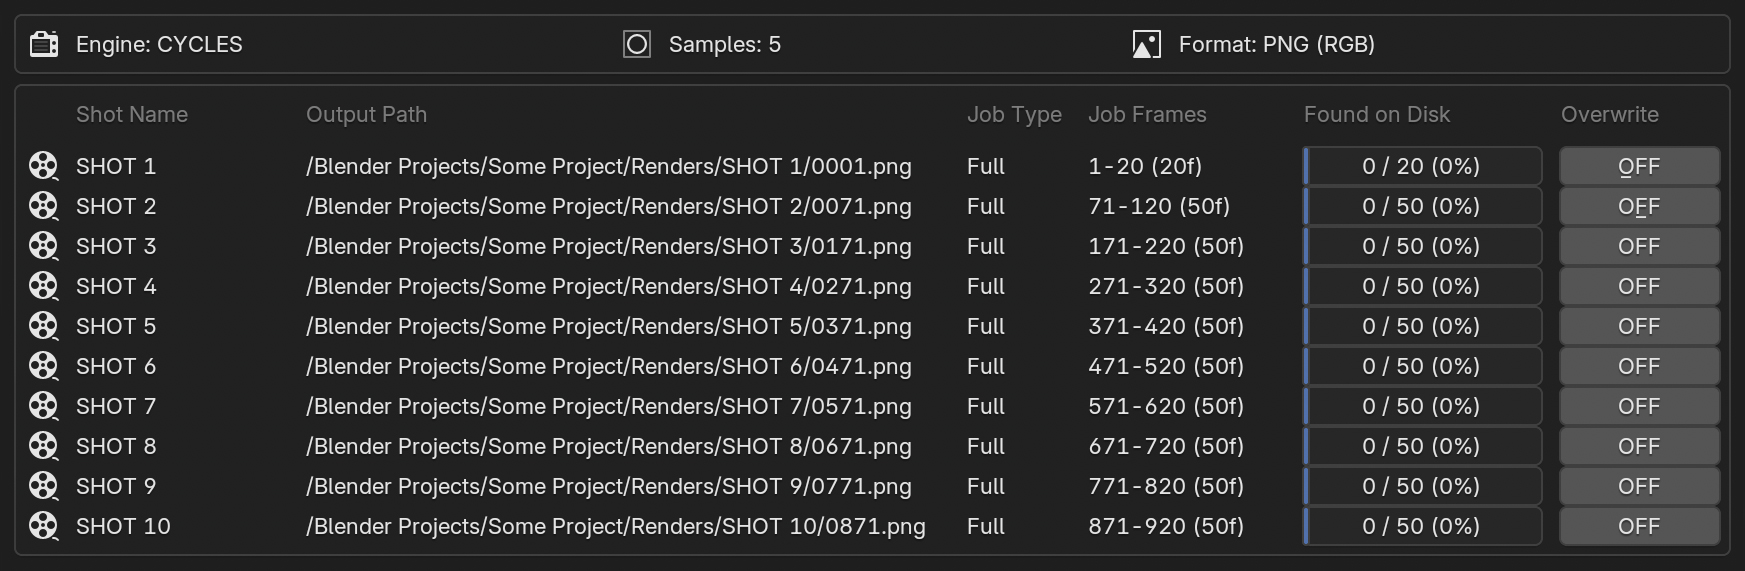The image size is (1745, 571).
Task: Enable overwrite for SHOT 4
Action: pos(1639,286)
